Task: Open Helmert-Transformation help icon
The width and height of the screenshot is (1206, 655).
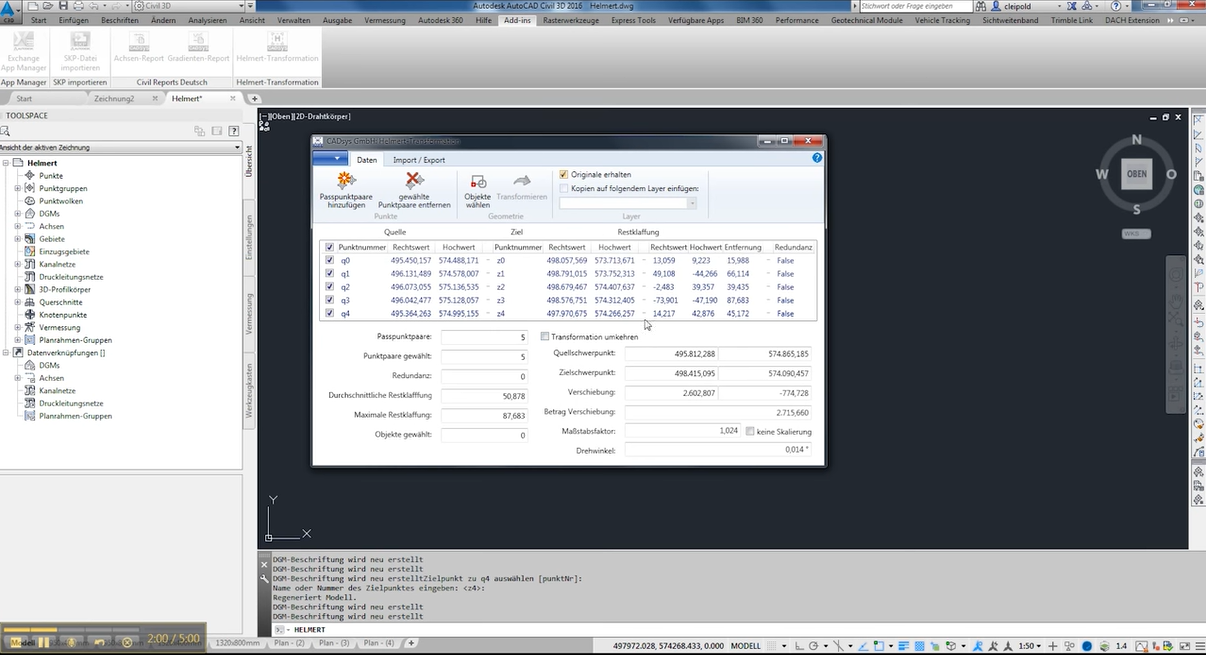Action: pos(816,158)
